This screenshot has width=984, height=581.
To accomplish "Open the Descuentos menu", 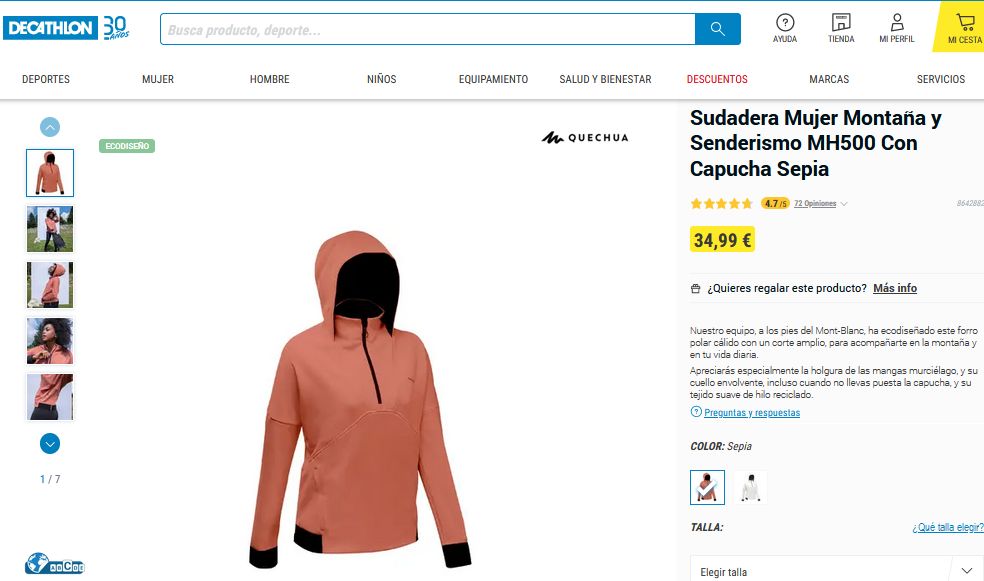I will coord(717,79).
